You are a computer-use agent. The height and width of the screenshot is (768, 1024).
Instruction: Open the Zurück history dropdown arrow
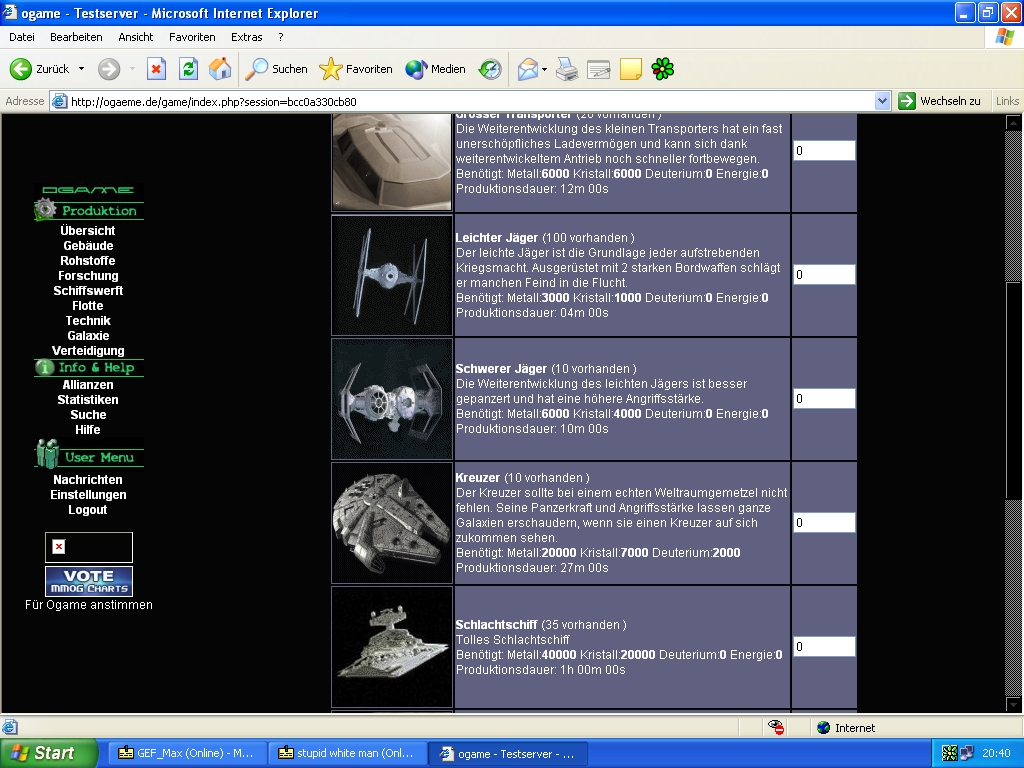(82, 69)
